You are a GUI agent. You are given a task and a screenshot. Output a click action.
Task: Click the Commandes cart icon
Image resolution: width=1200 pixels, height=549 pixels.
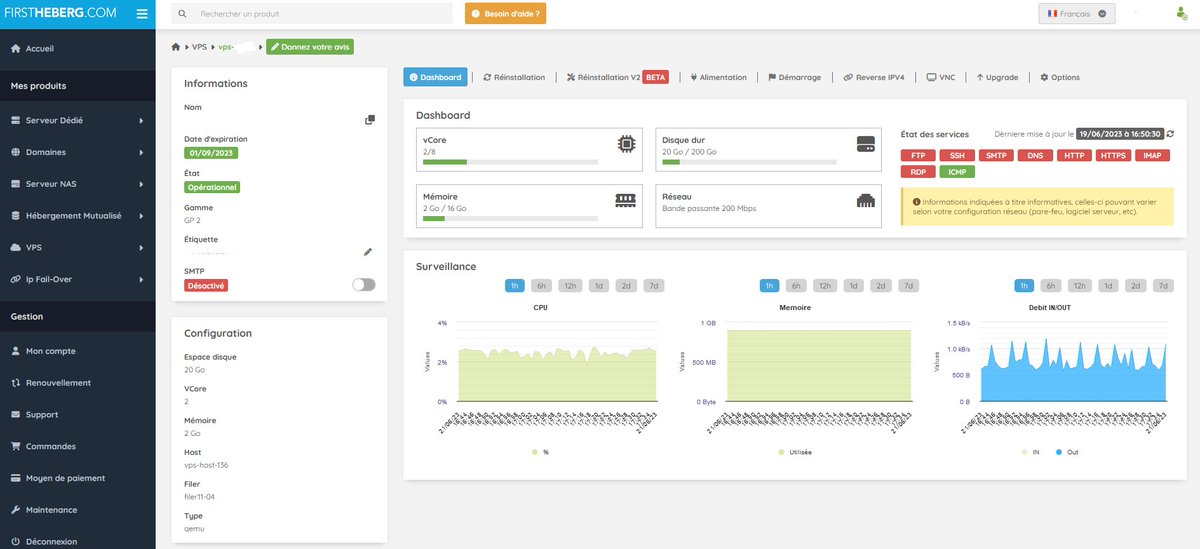[x=15, y=447]
